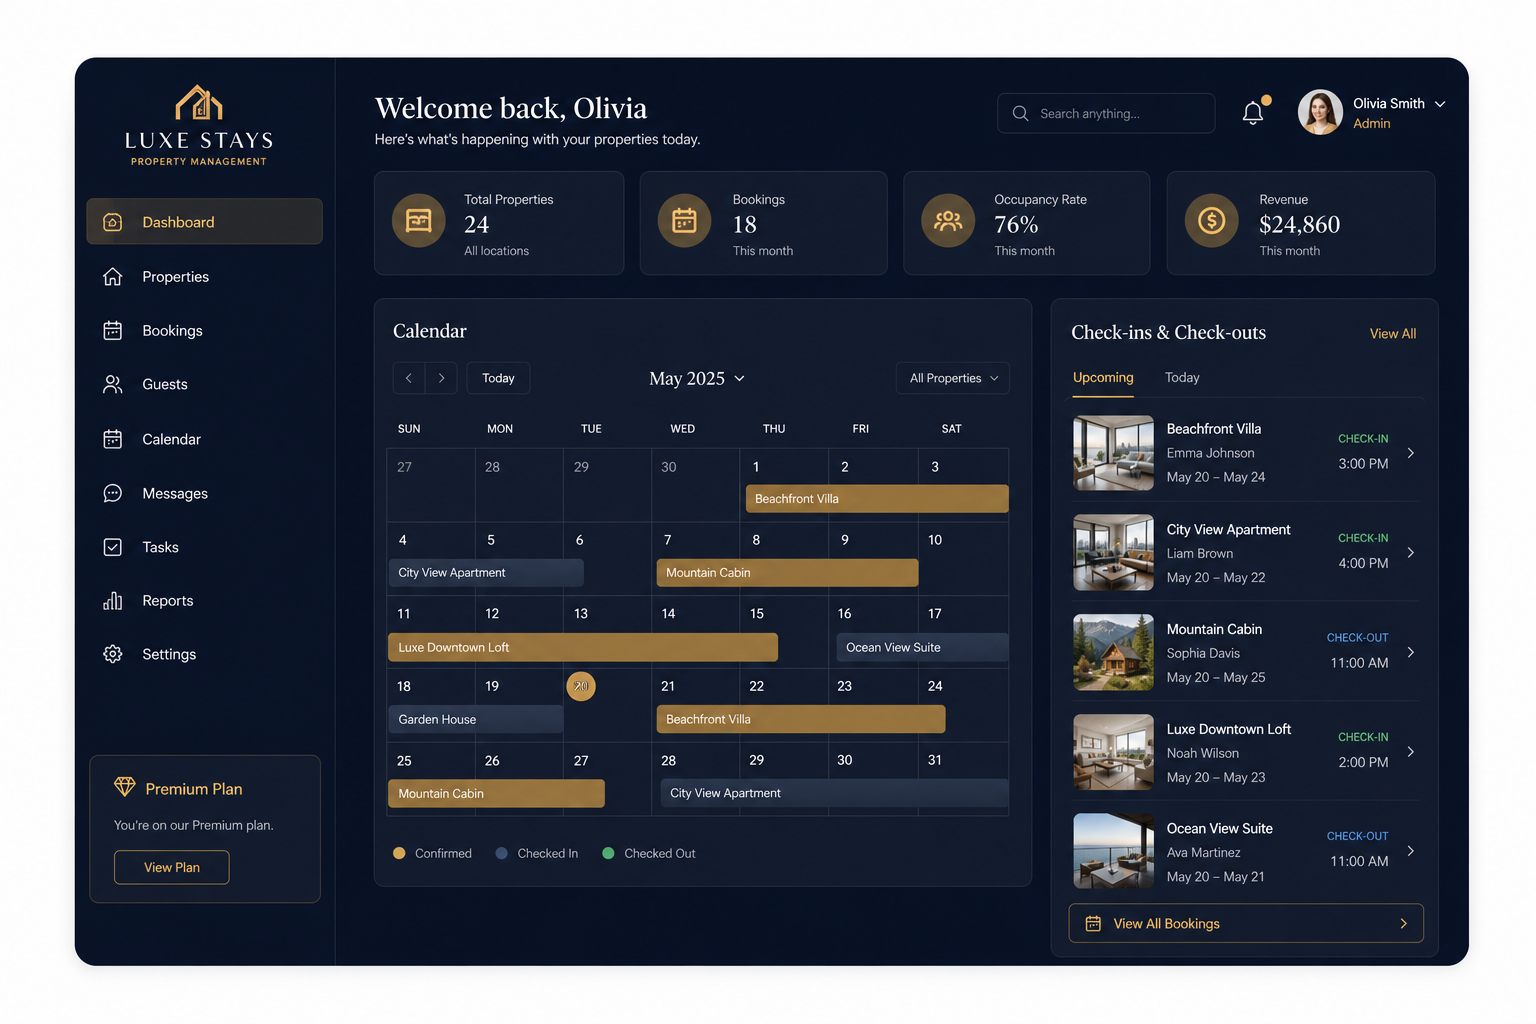Viewport: 1536px width, 1024px height.
Task: Click the Luxe Stays house logo
Action: pyautogui.click(x=199, y=103)
